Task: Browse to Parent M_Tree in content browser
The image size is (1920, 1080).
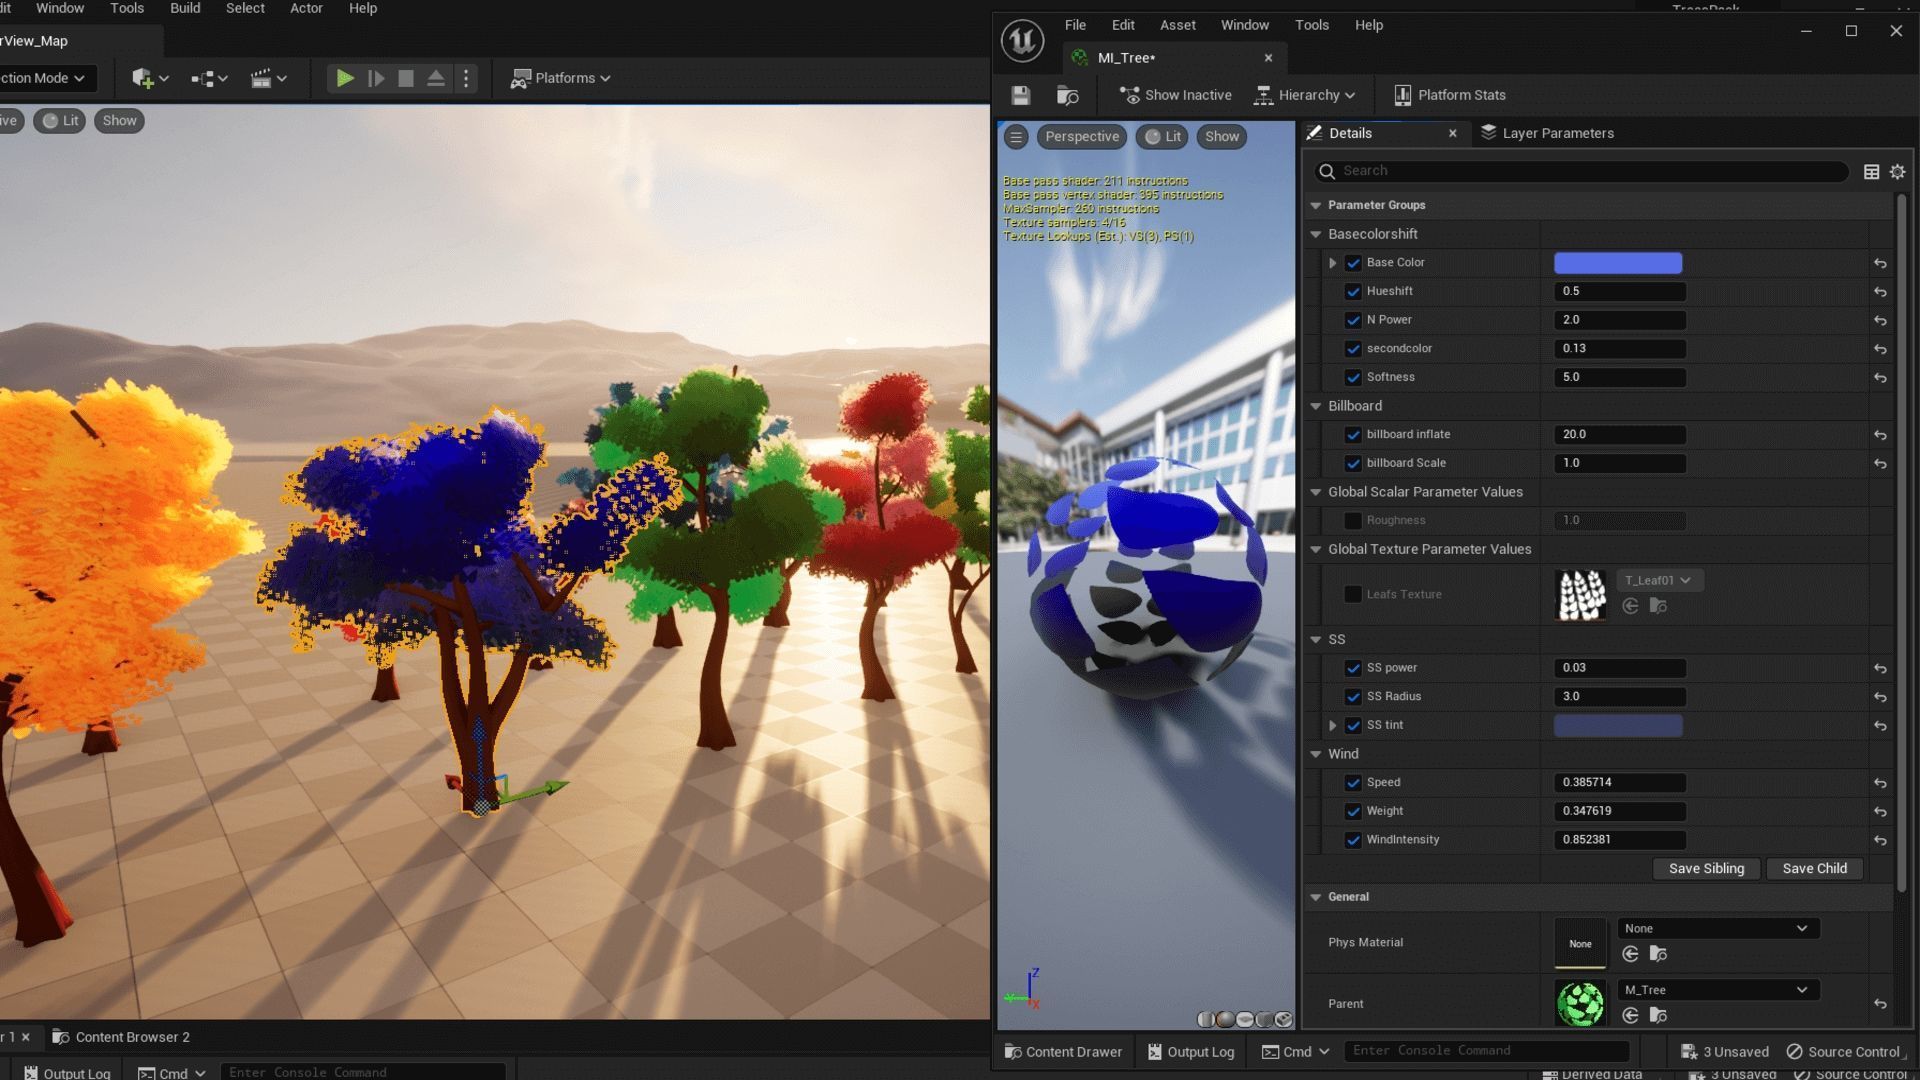Action: tap(1658, 1015)
